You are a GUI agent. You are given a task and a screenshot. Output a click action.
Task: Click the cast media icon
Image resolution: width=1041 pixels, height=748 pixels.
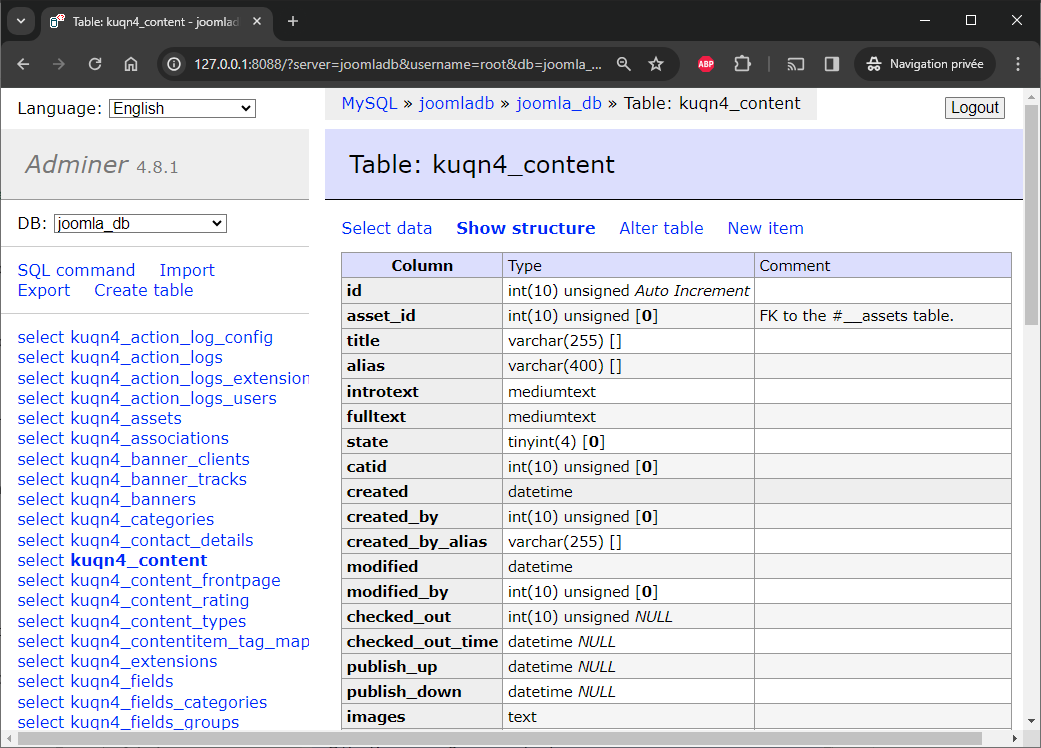coord(795,64)
